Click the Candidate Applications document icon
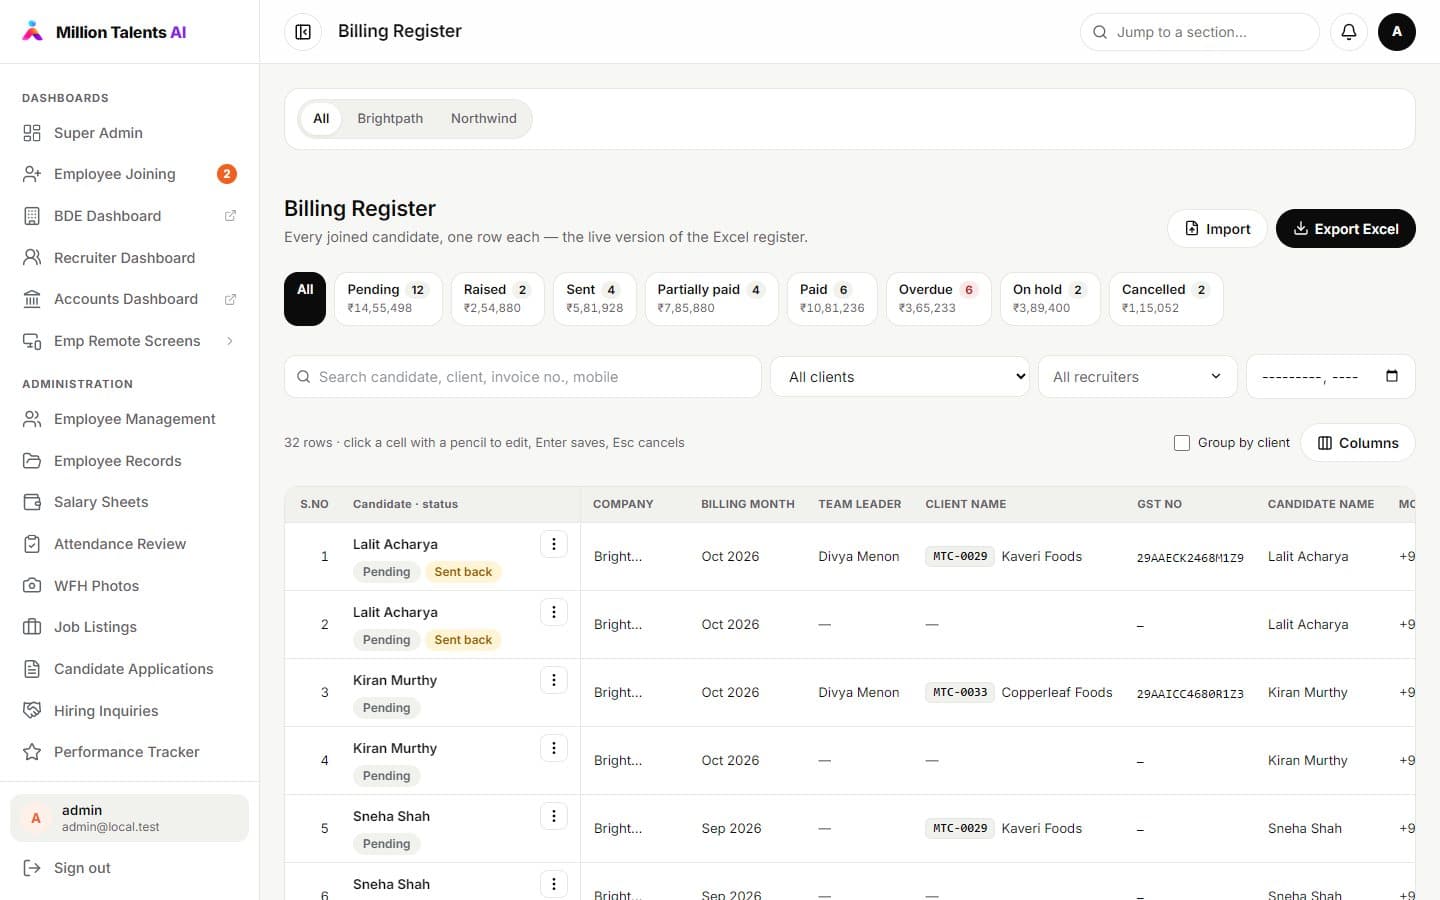This screenshot has height=900, width=1440. pyautogui.click(x=32, y=669)
